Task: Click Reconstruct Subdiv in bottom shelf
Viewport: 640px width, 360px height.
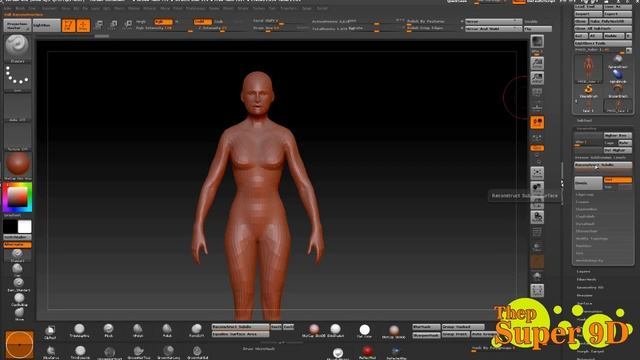Action: coord(240,327)
